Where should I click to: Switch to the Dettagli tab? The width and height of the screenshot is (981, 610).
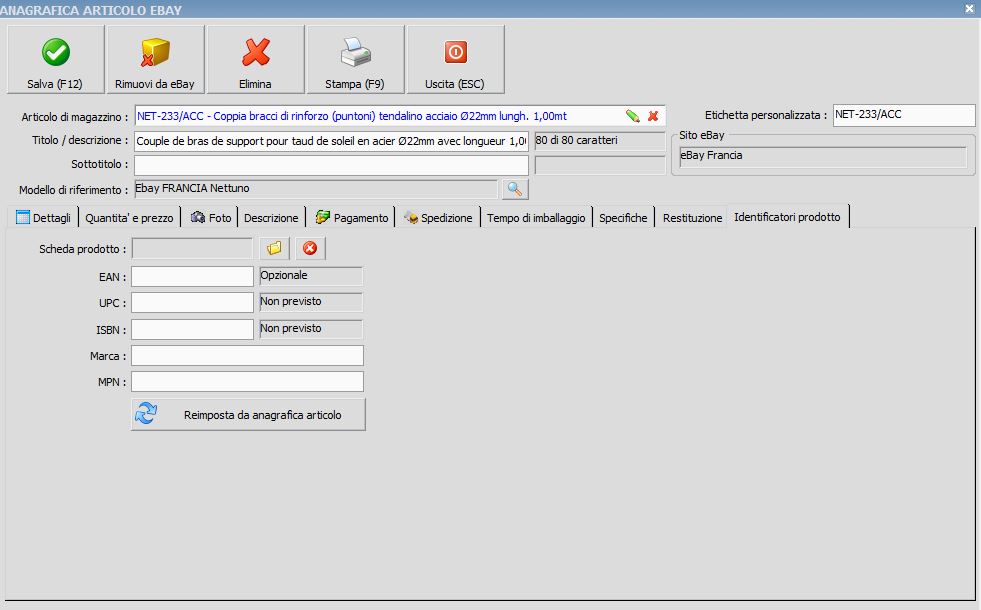43,218
